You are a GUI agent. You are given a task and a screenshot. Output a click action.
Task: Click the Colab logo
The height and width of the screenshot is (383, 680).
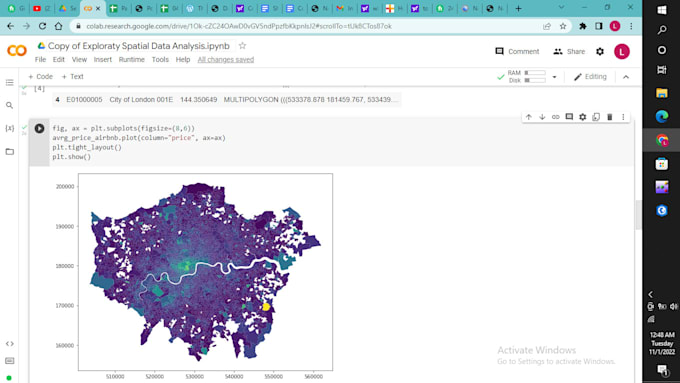[x=17, y=51]
